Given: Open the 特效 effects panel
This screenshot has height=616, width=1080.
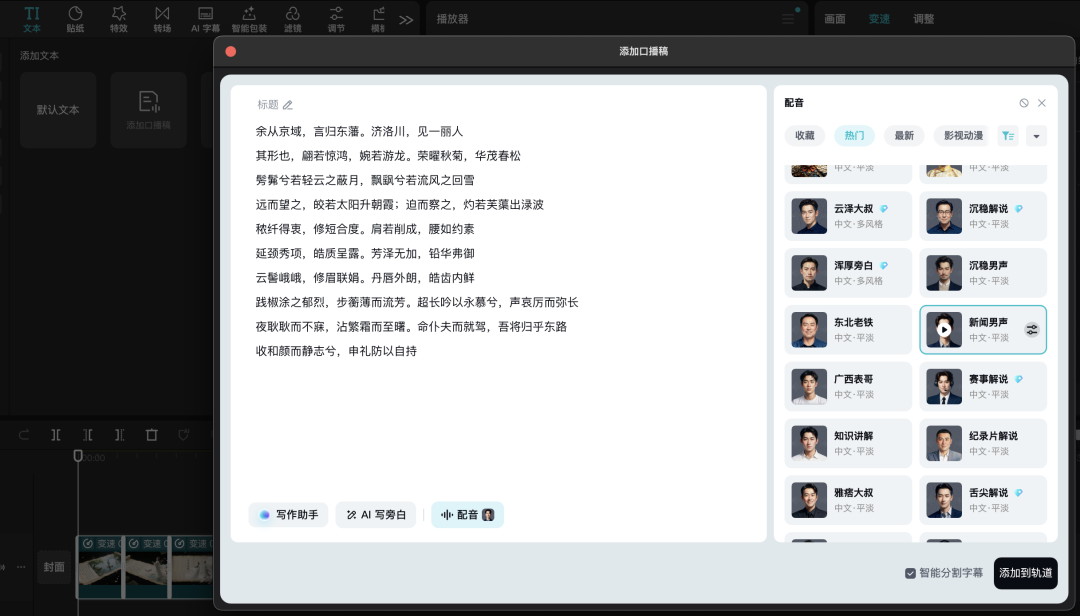Looking at the screenshot, I should [117, 18].
